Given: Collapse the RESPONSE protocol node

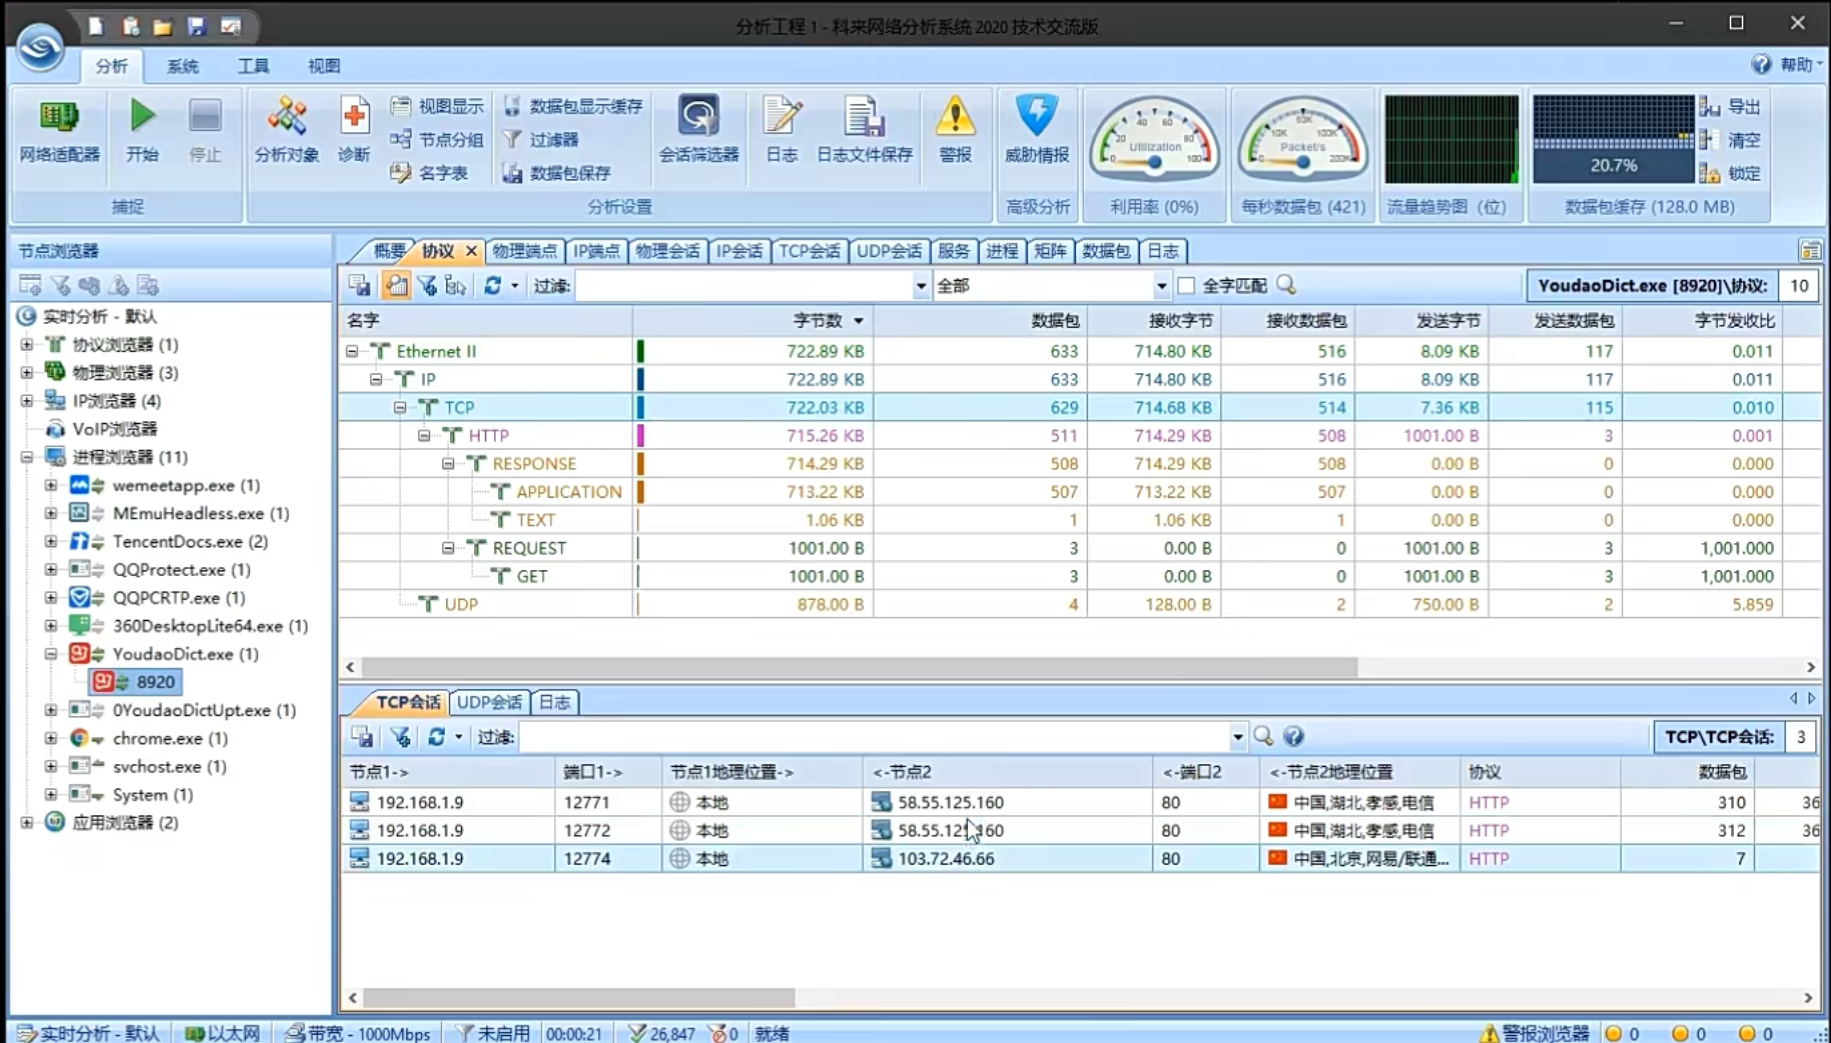Looking at the screenshot, I should [448, 463].
